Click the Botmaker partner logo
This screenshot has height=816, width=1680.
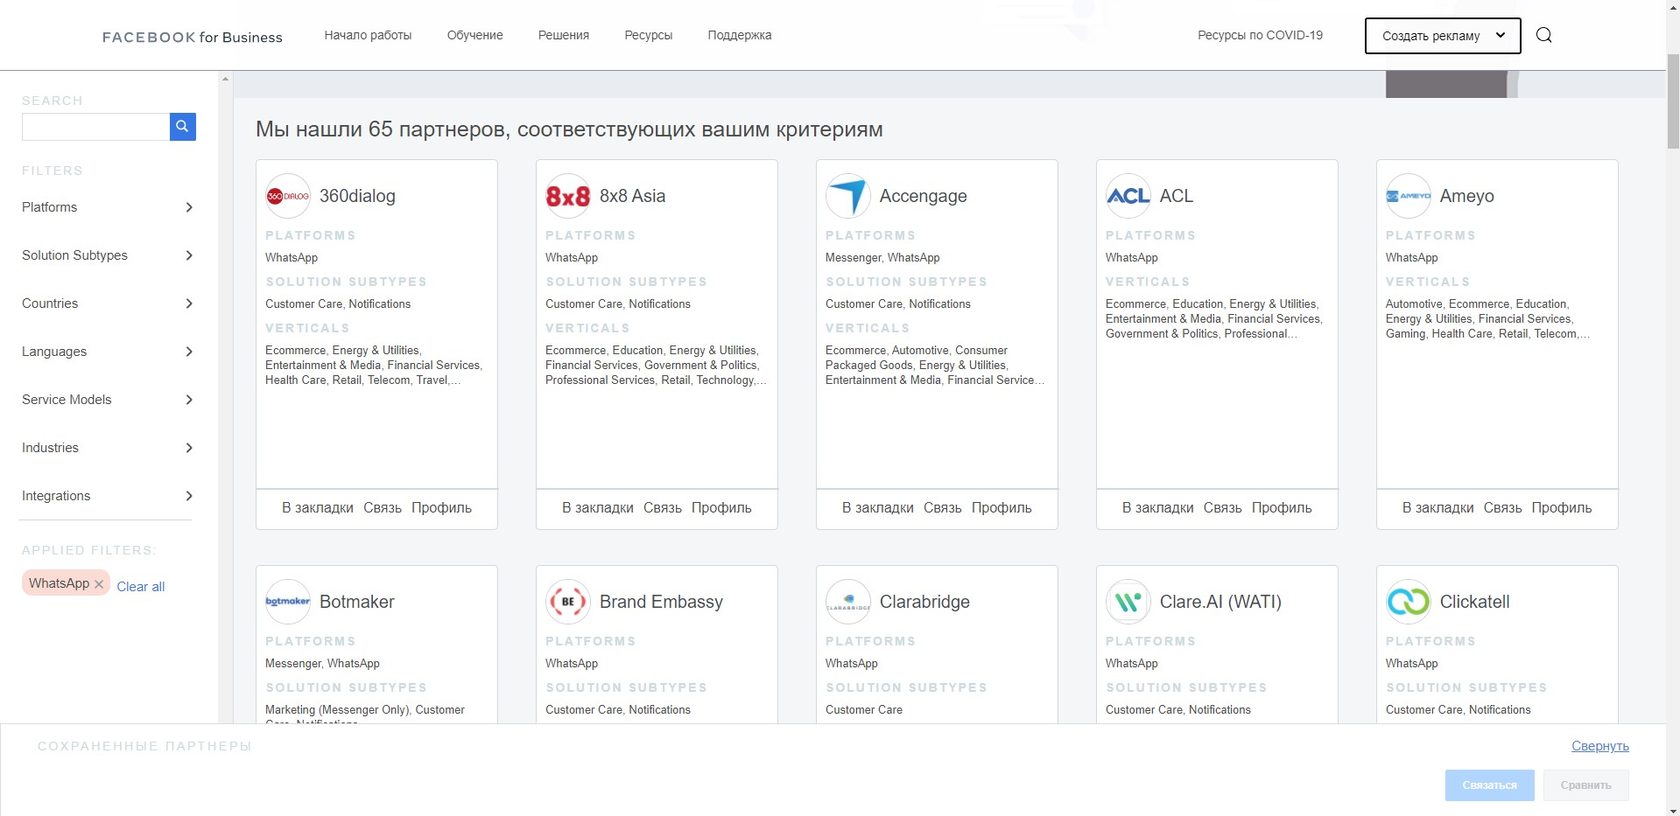288,602
